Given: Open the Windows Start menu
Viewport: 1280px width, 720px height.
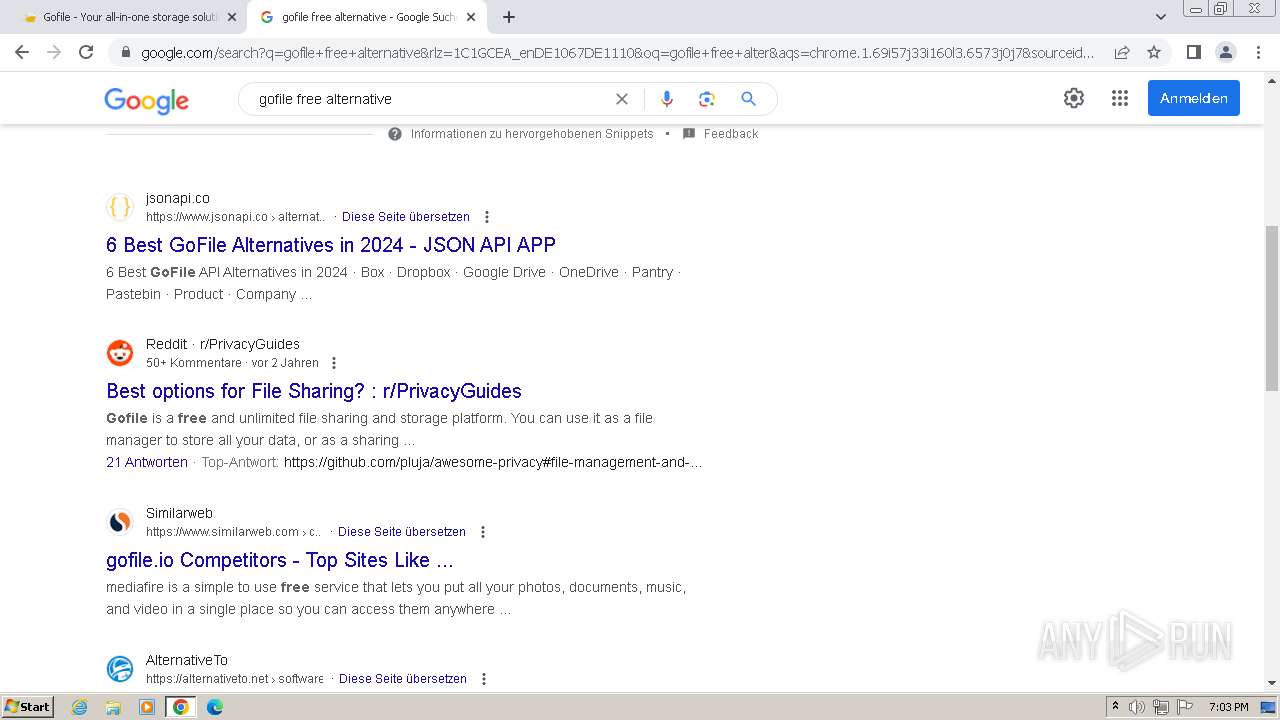Looking at the screenshot, I should coord(27,707).
